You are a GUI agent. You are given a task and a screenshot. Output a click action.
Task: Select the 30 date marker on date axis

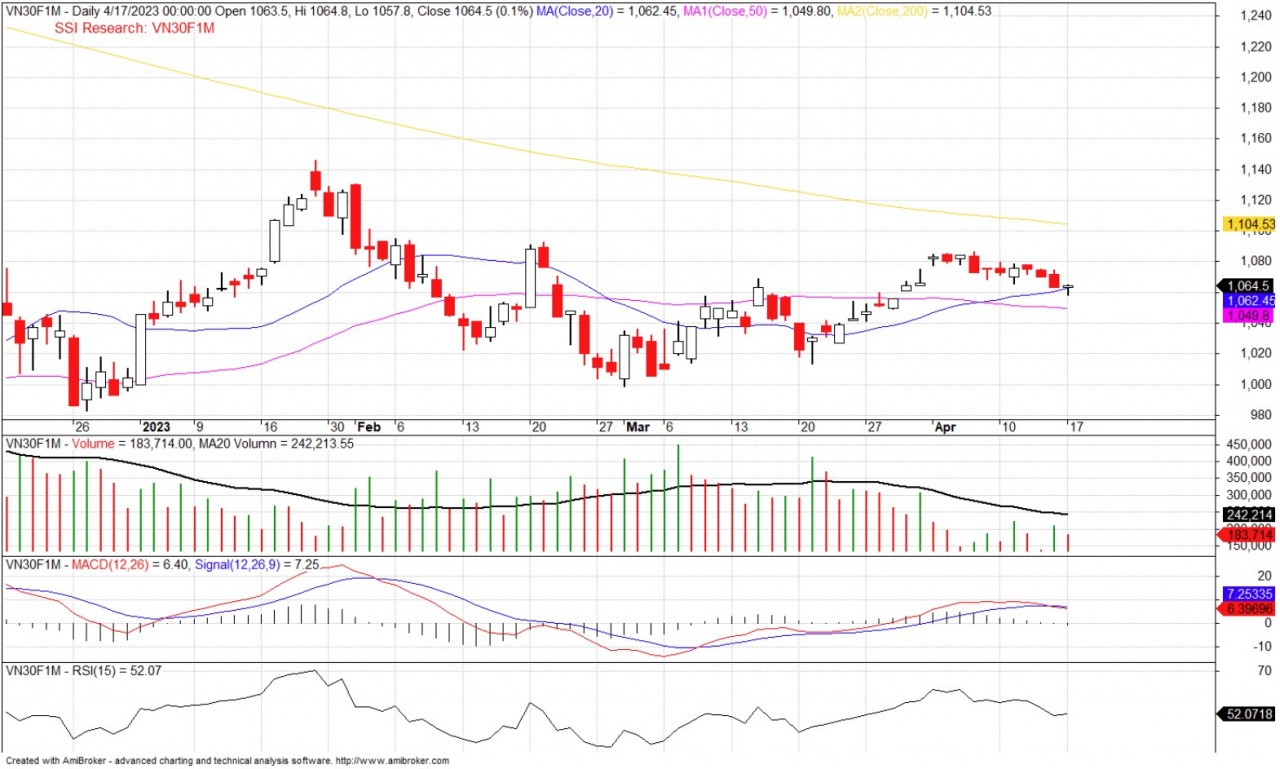pos(338,426)
